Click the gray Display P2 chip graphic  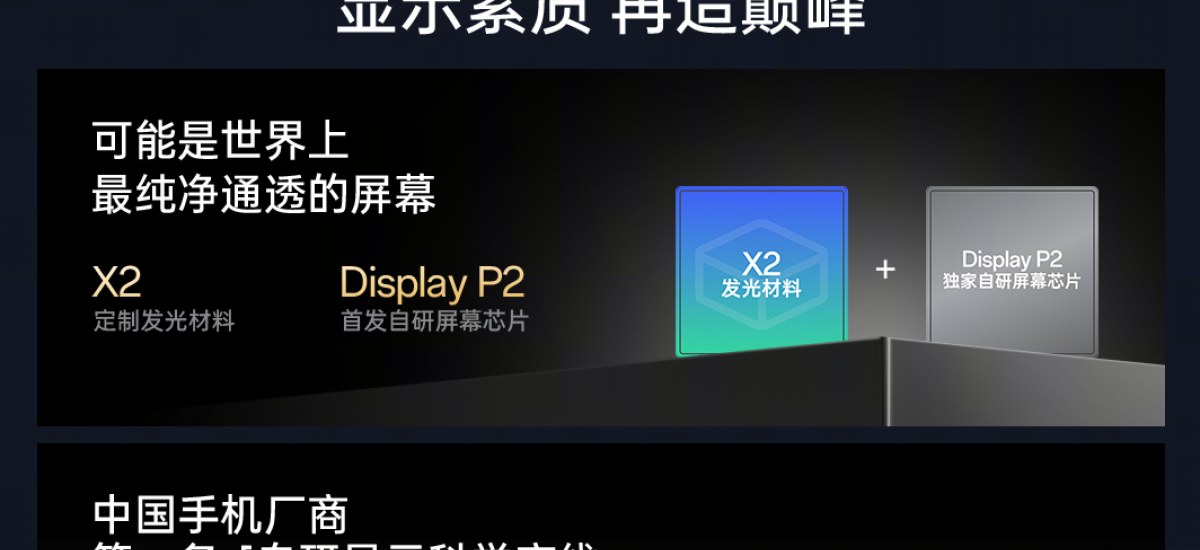coord(1012,271)
